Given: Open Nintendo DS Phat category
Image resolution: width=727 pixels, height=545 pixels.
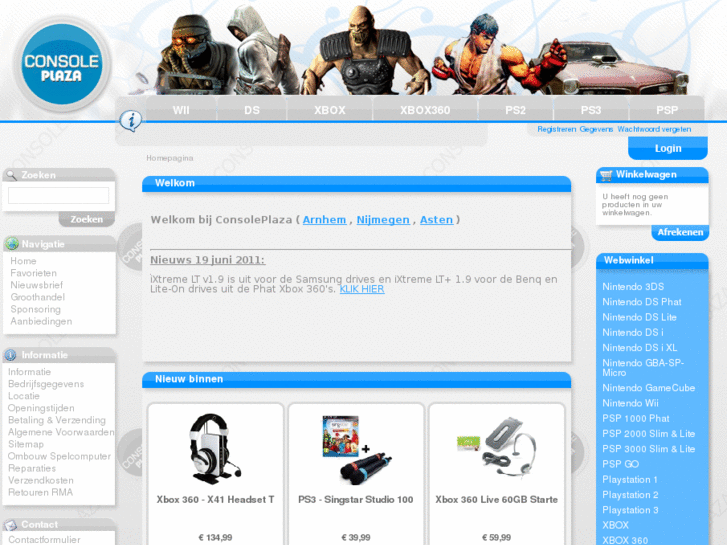Looking at the screenshot, I should coord(642,301).
